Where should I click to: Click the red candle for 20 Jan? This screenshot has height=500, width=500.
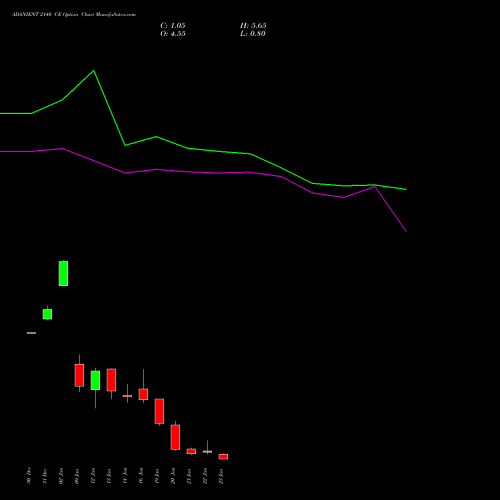coord(175,437)
